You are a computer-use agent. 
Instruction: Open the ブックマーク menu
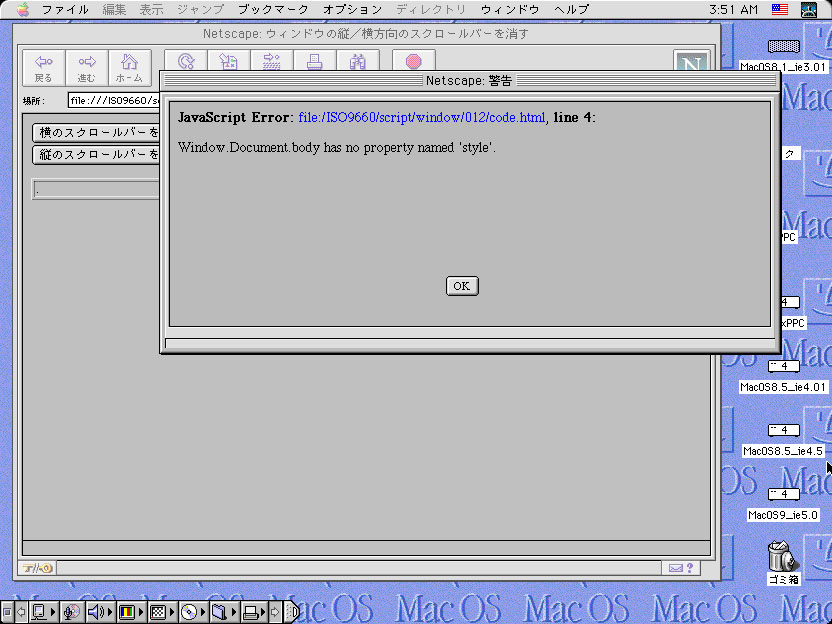pyautogui.click(x=273, y=10)
